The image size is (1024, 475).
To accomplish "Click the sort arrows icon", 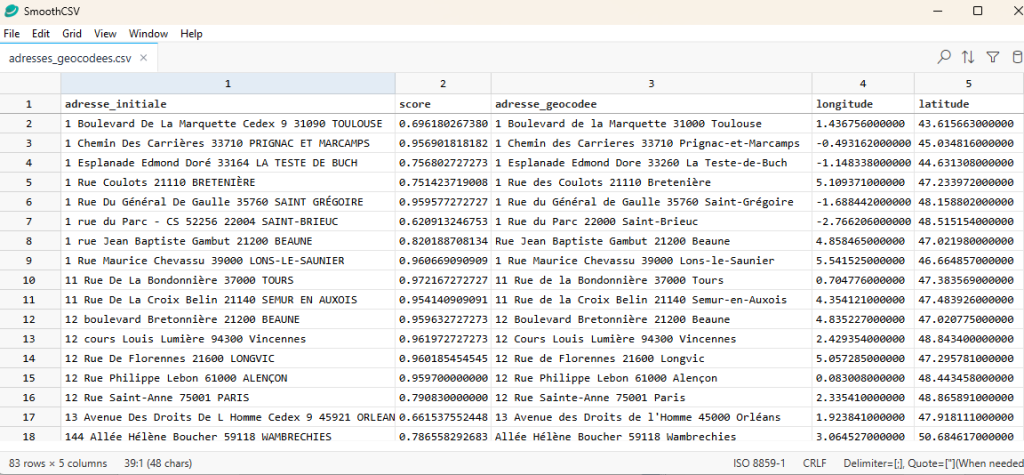I will tap(968, 58).
